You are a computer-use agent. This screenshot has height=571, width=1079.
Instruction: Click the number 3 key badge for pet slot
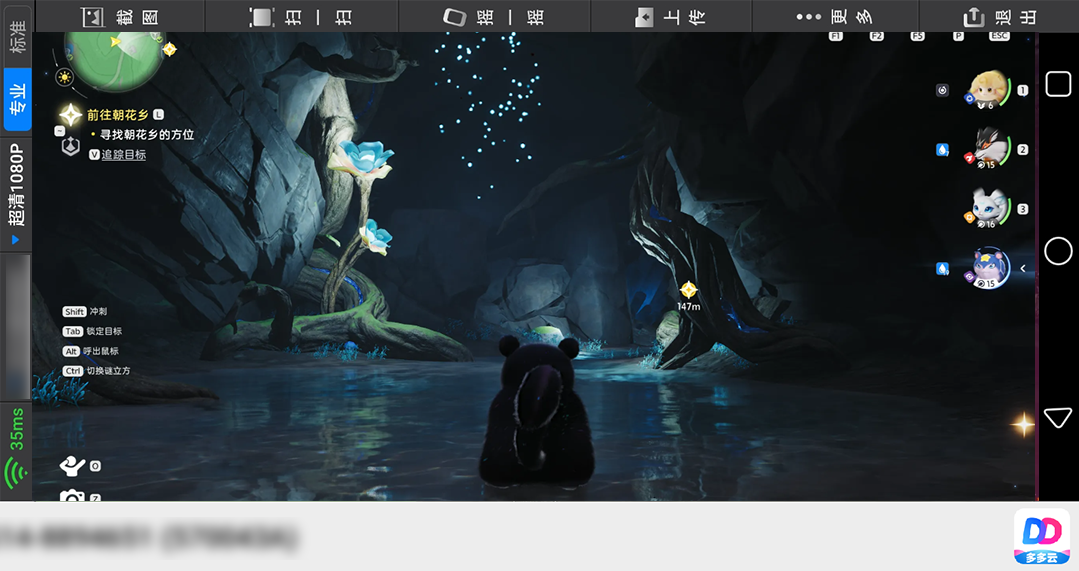click(1023, 209)
